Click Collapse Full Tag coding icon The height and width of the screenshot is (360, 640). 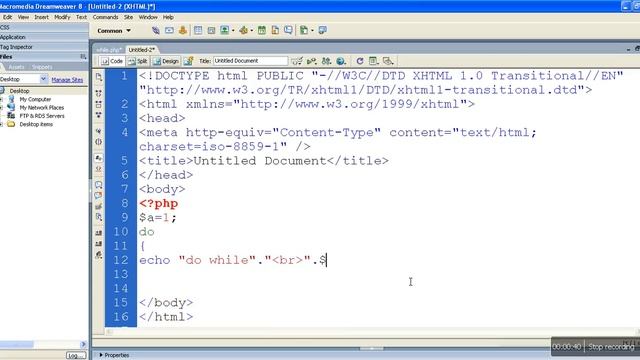pos(99,93)
